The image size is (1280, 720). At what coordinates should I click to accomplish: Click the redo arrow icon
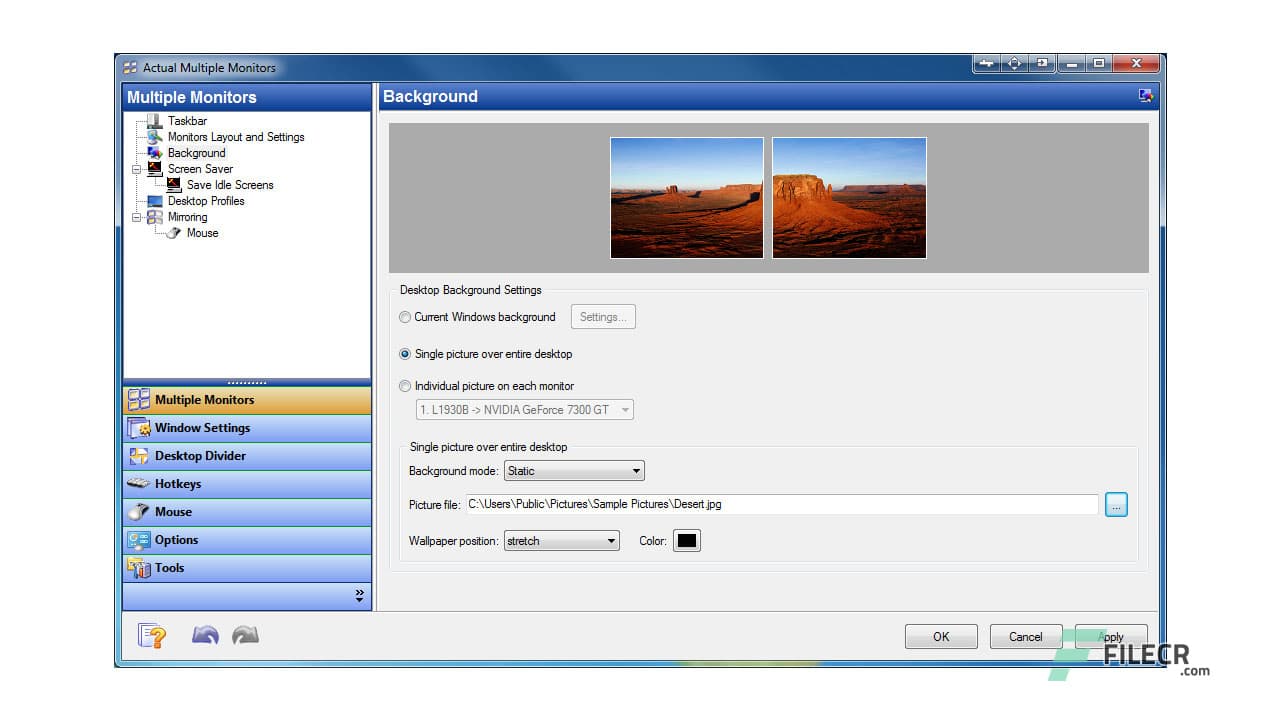245,635
